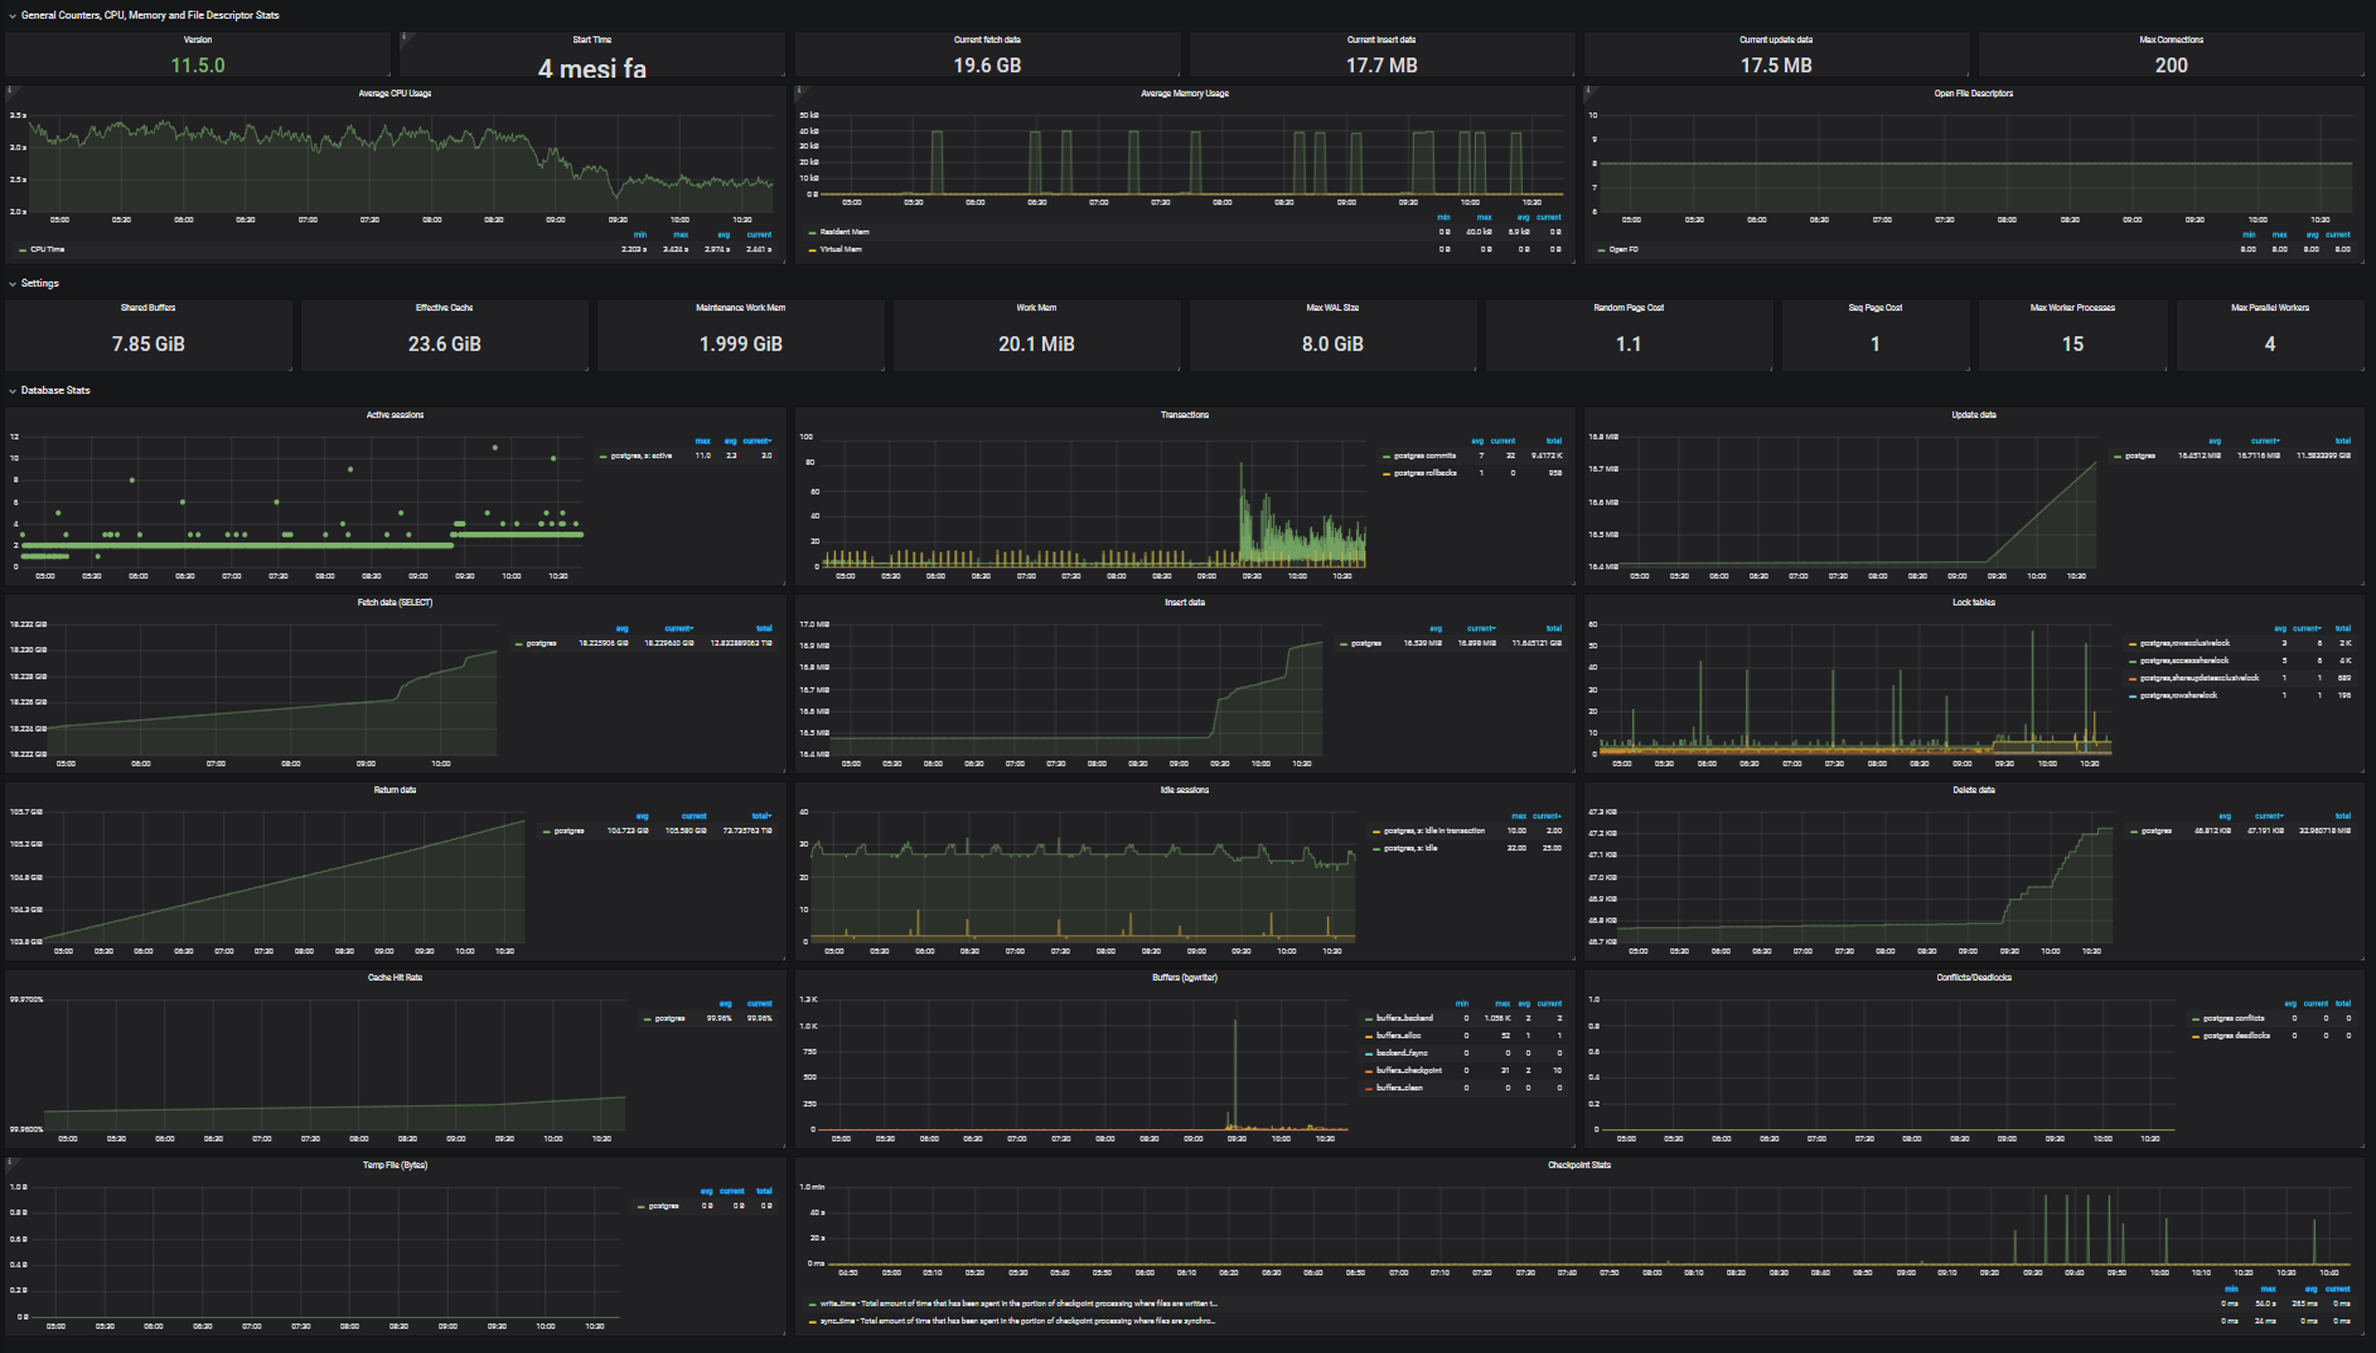
Task: Open info icon on Average Memory Usage panel
Action: [800, 91]
